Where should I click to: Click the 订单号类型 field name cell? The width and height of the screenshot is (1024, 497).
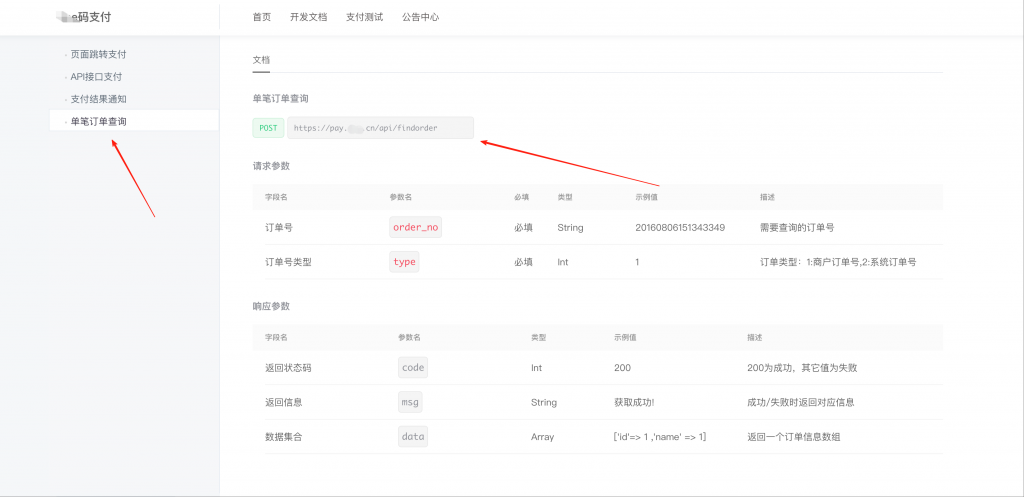pyautogui.click(x=288, y=262)
